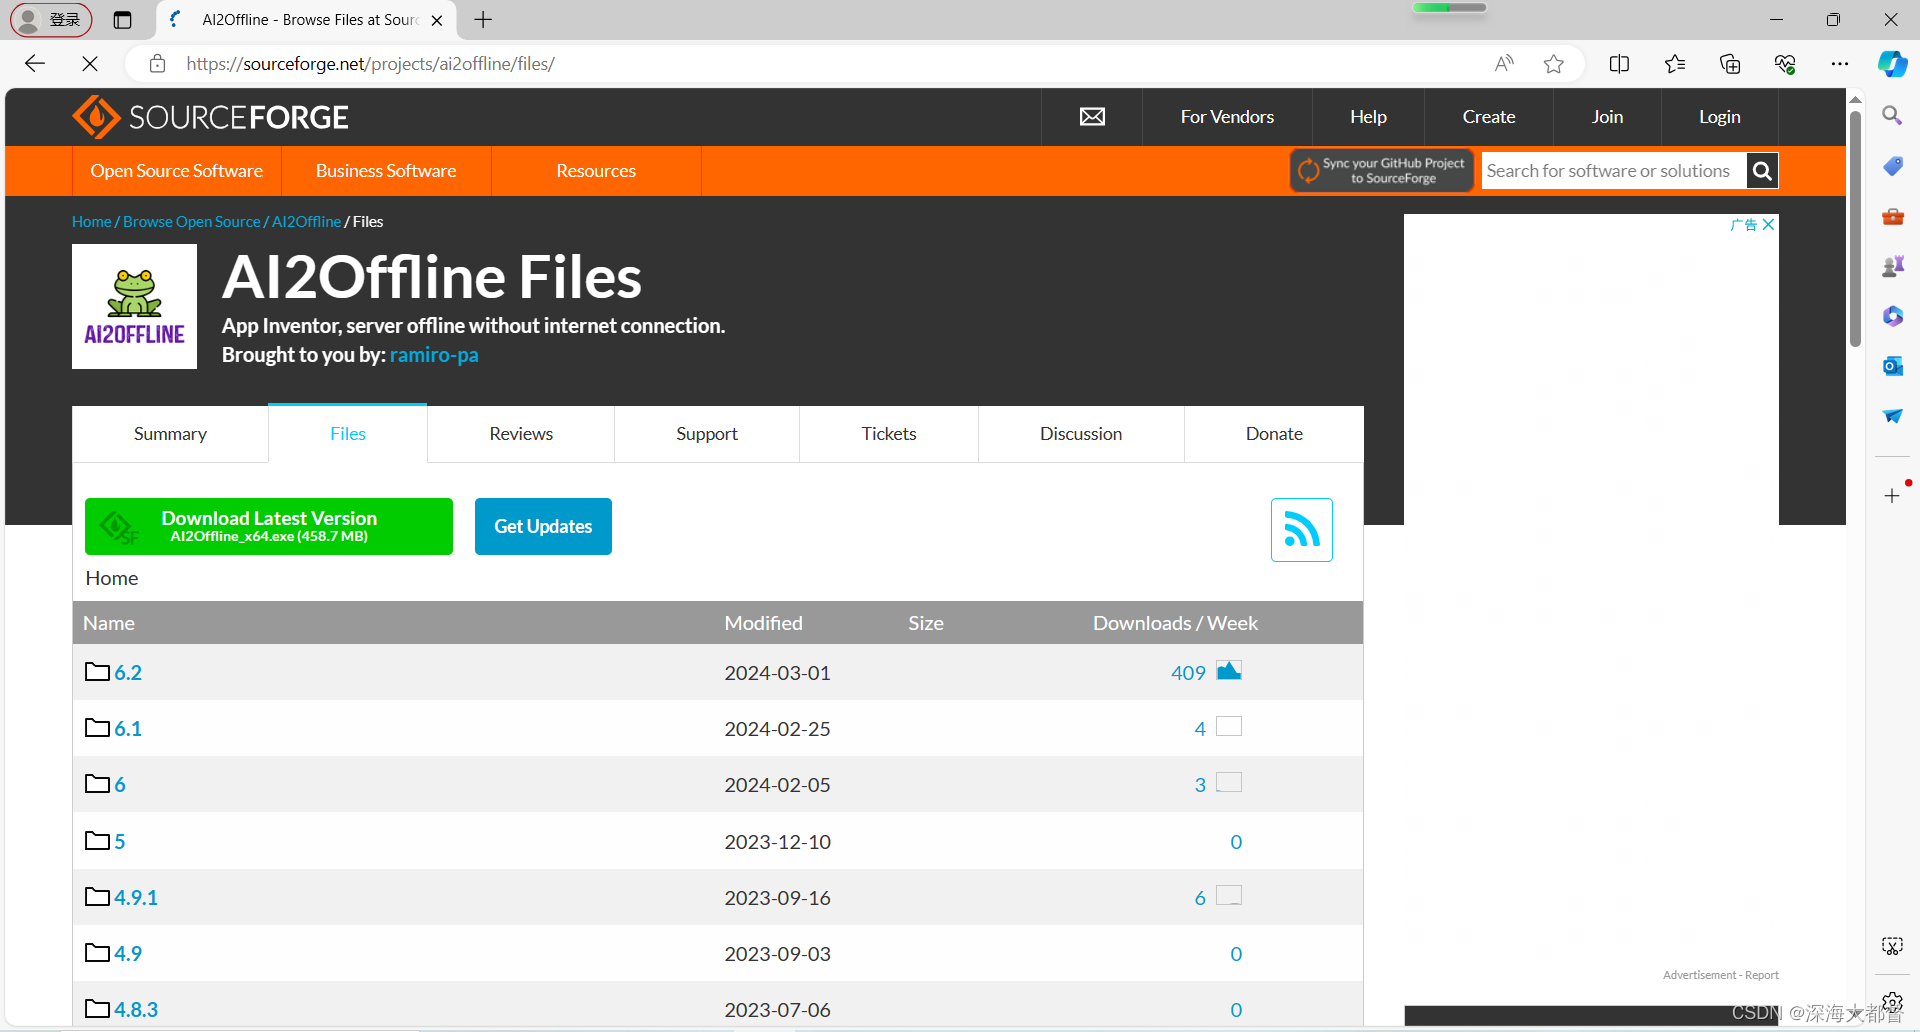
Task: Open sidebar Outlook icon
Action: (x=1892, y=366)
